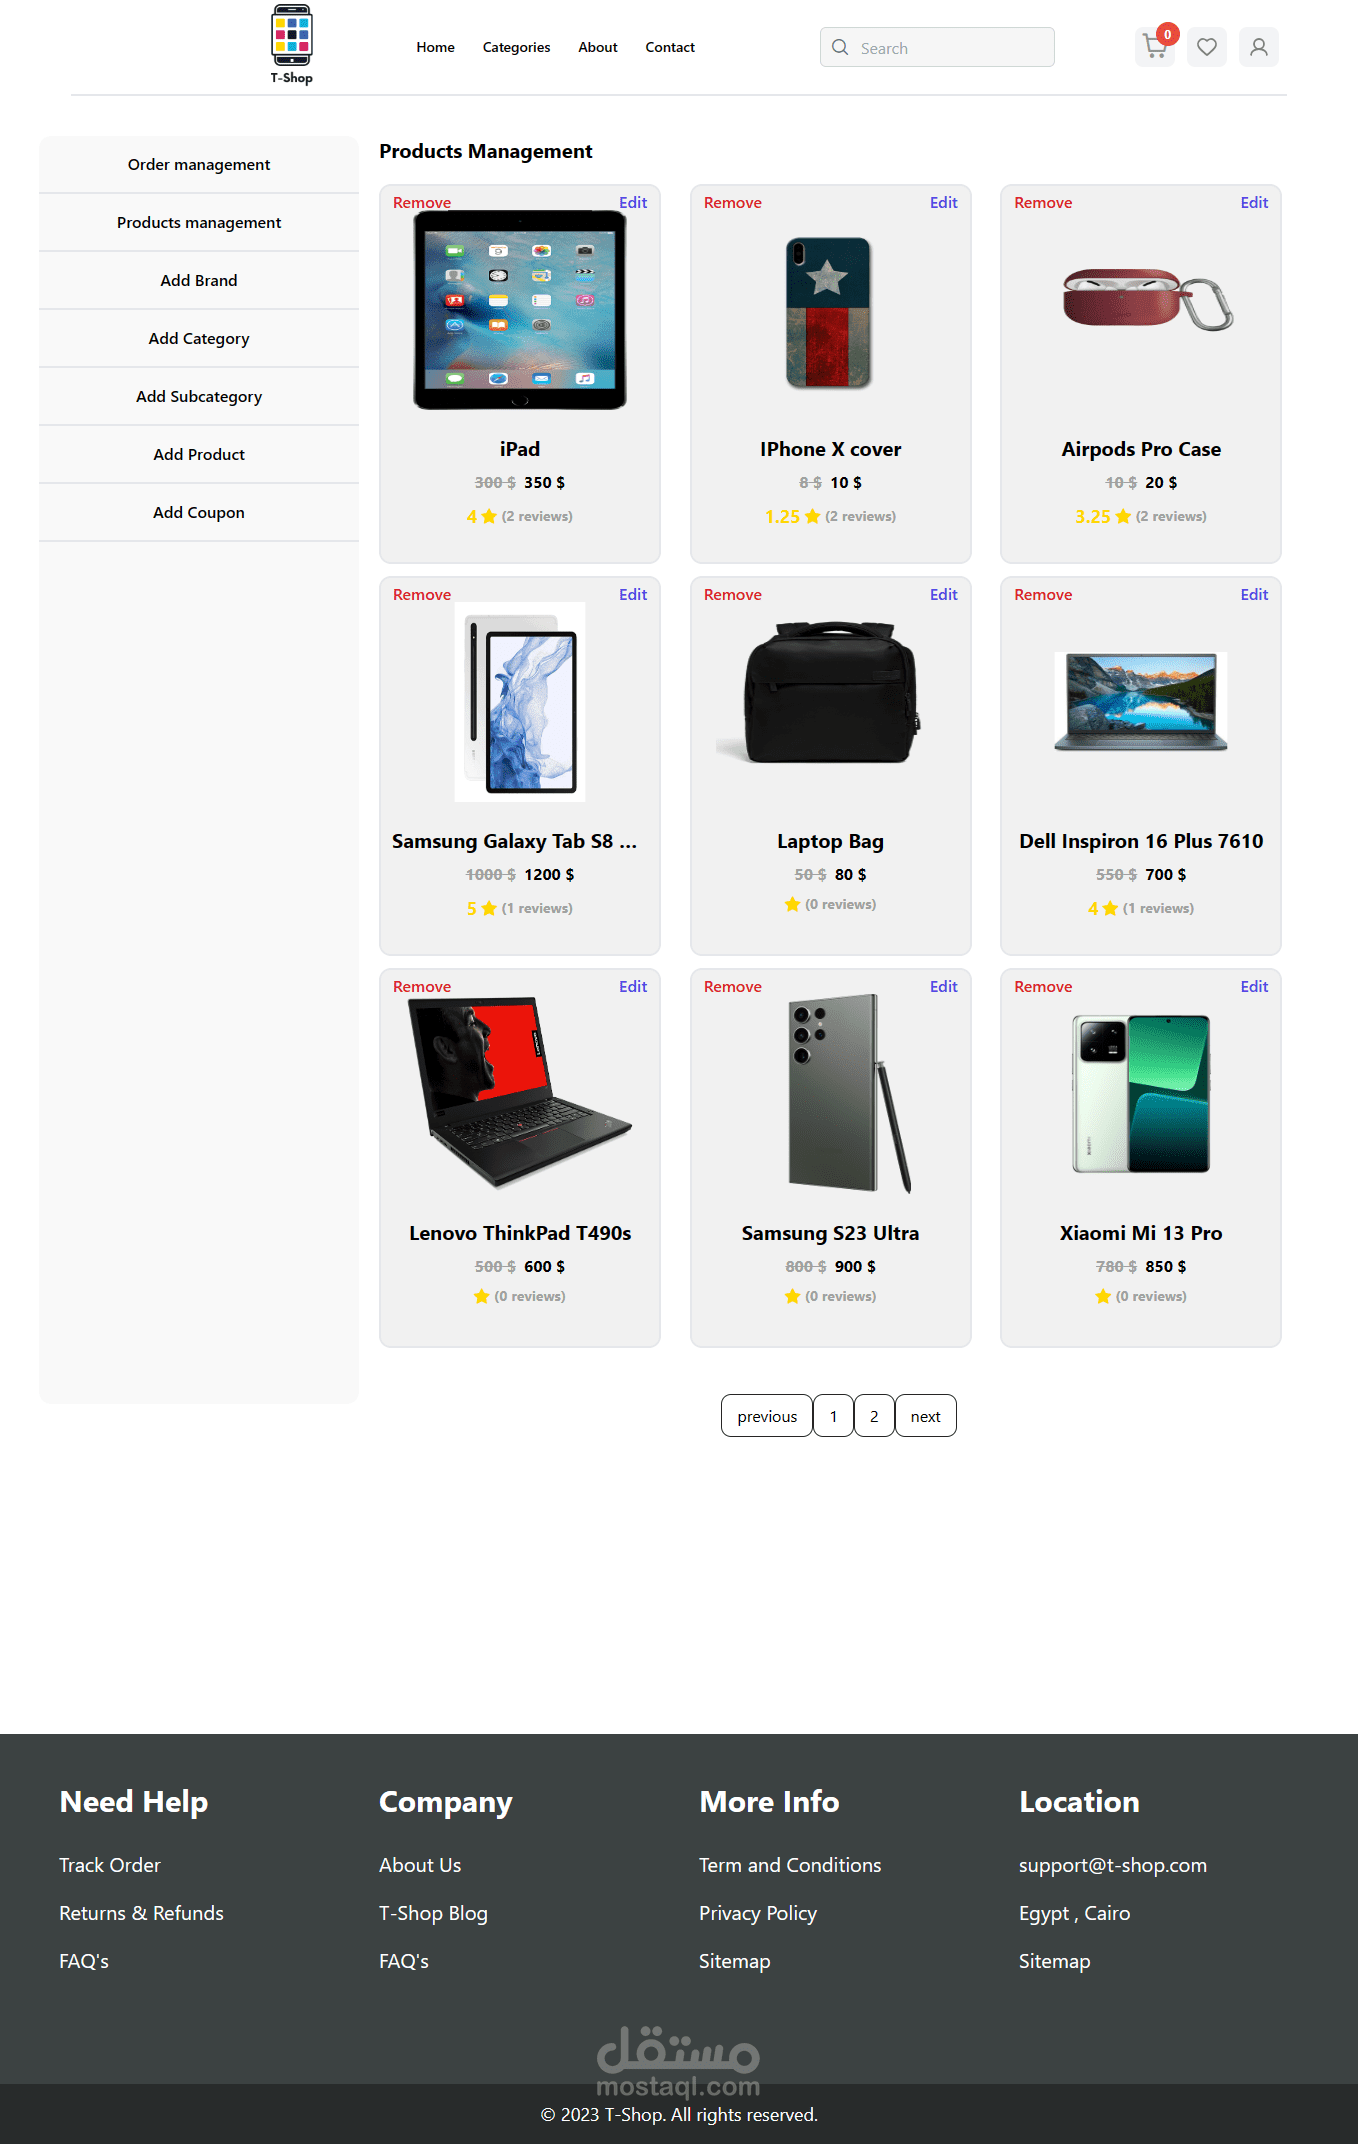The width and height of the screenshot is (1358, 2144).
Task: Click the iPad rating star
Action: (x=489, y=517)
